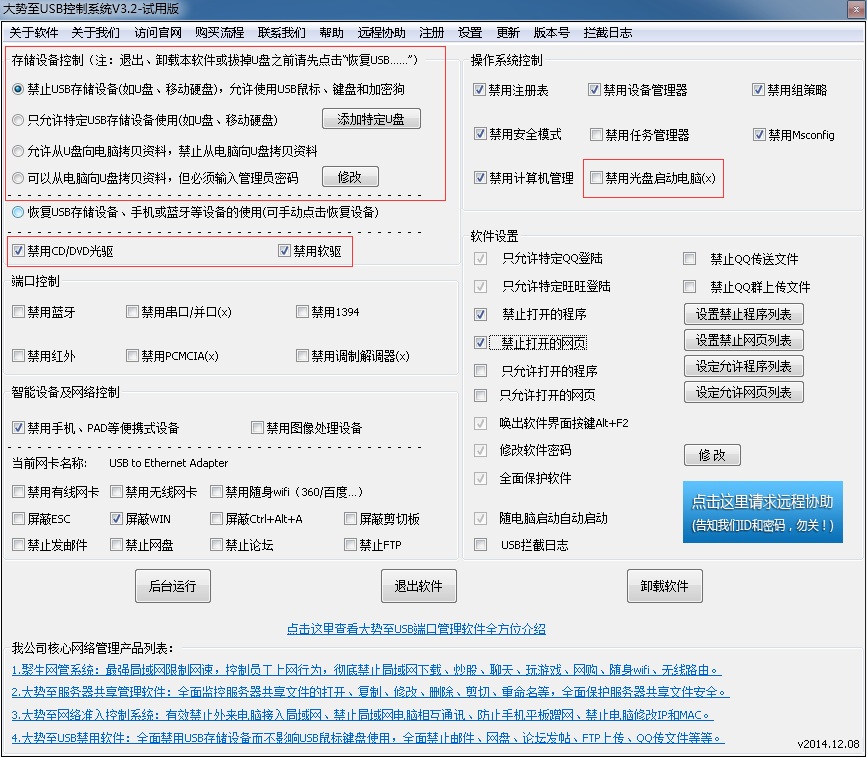Enable the 禁用蓝牙 checkbox

coord(19,312)
